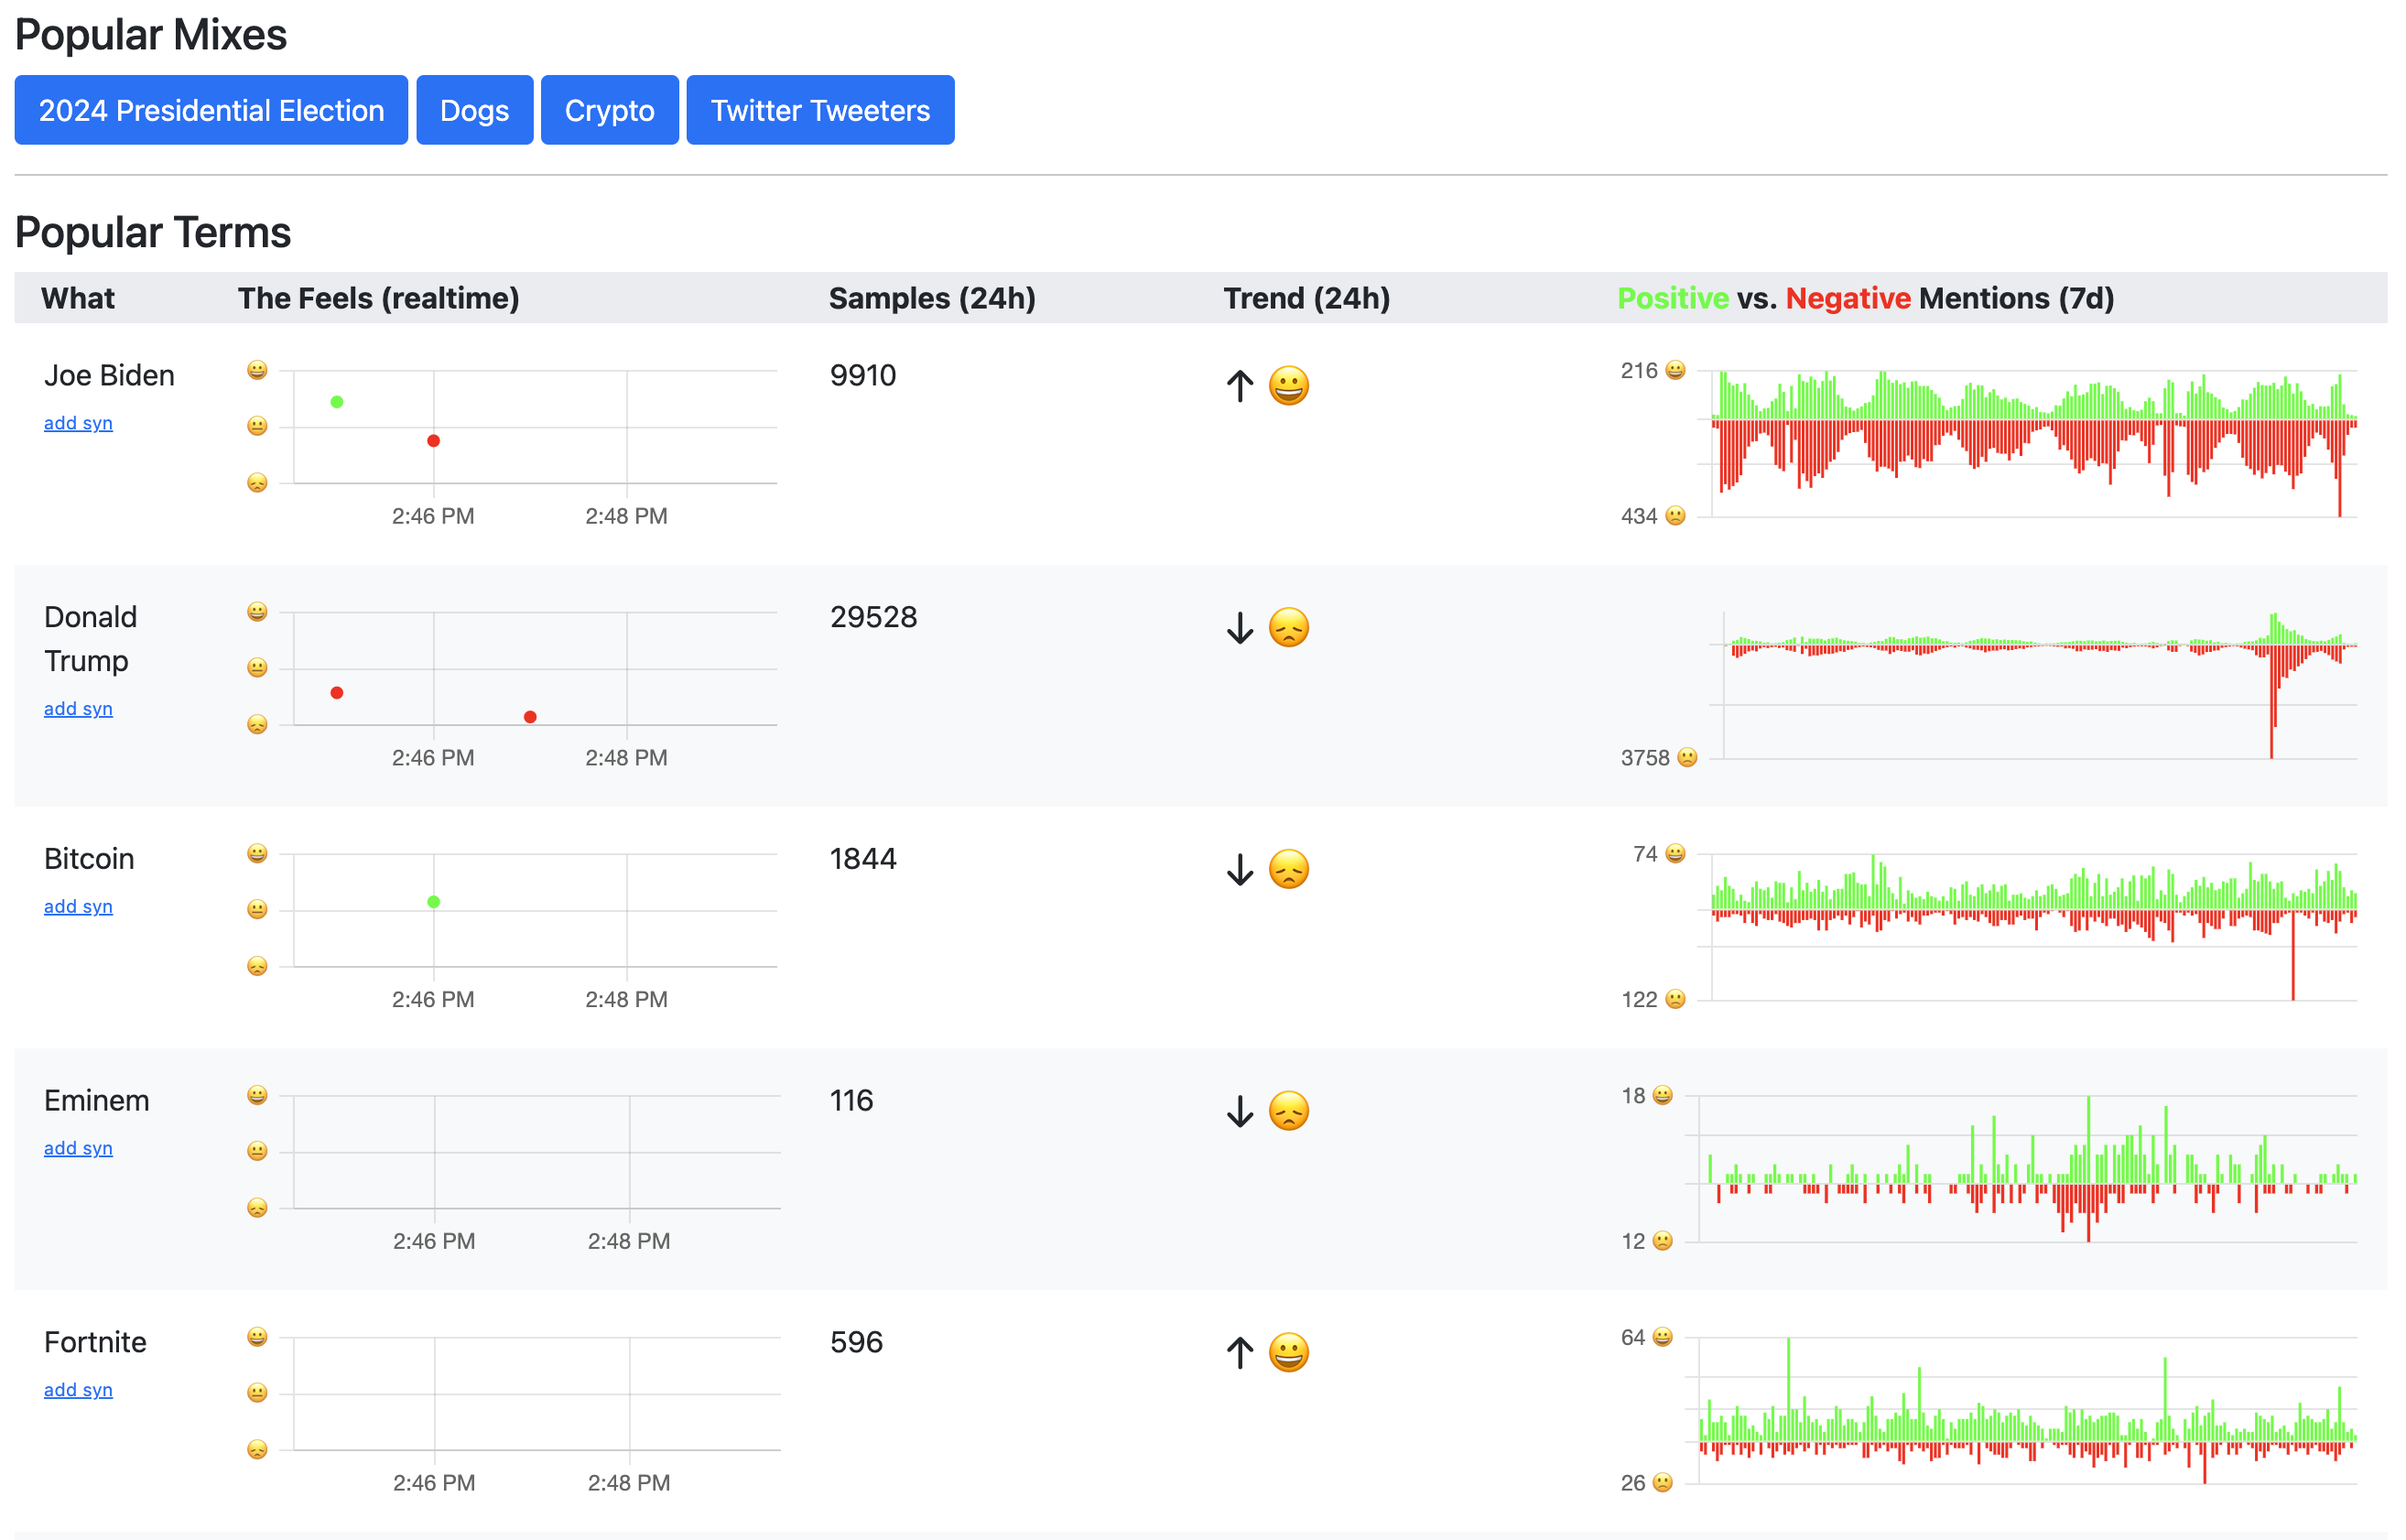Click the sad emoji beside 26 in Fortnite mentions

(x=1663, y=1483)
